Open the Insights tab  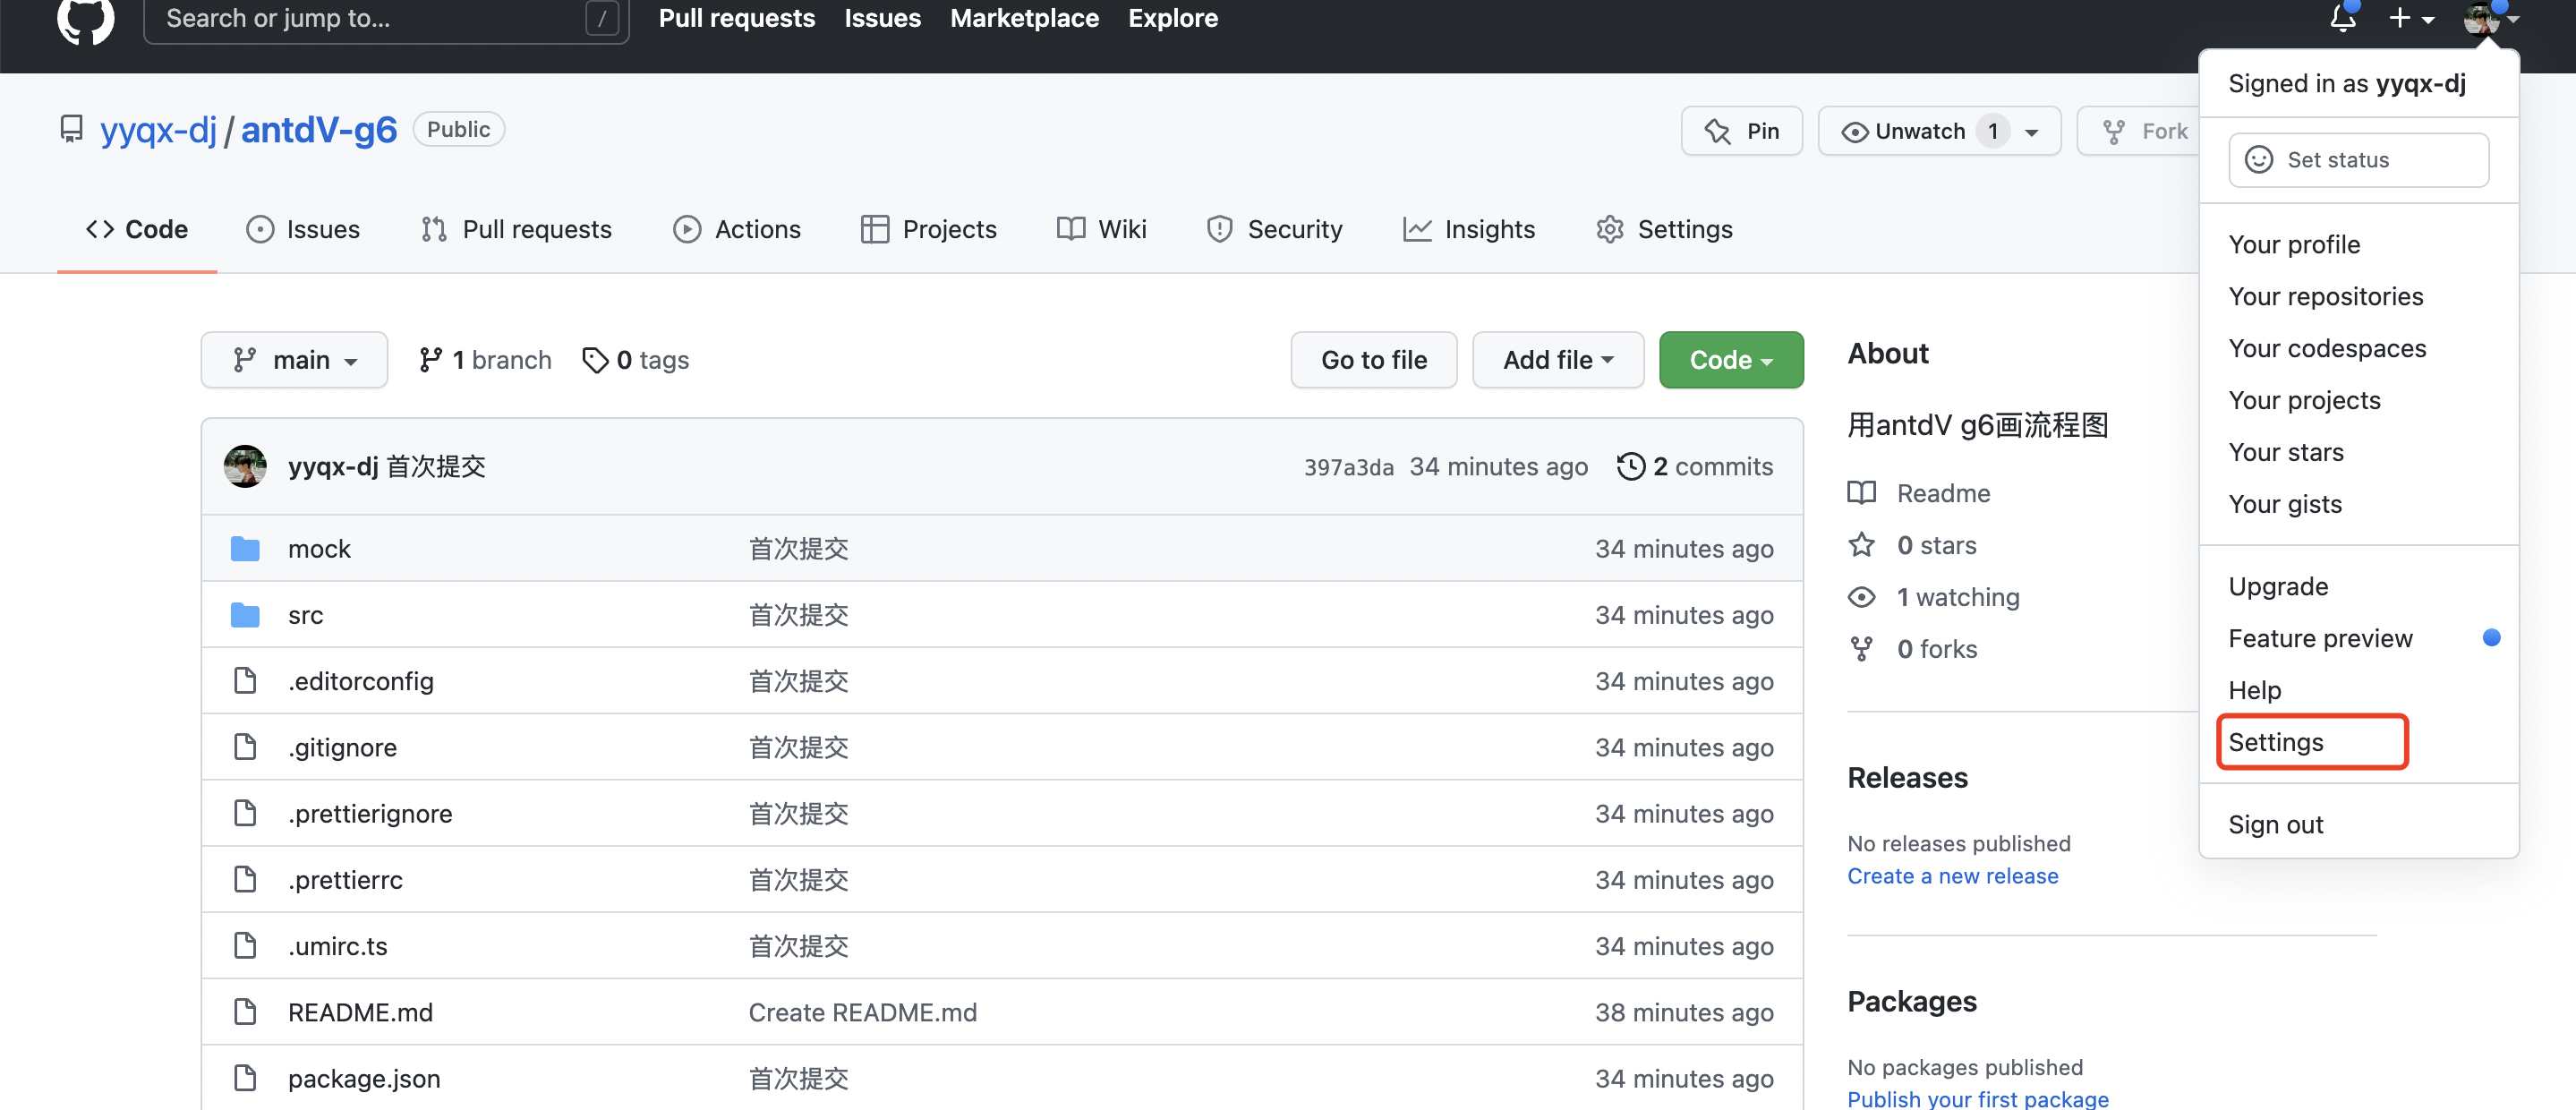click(x=1469, y=229)
